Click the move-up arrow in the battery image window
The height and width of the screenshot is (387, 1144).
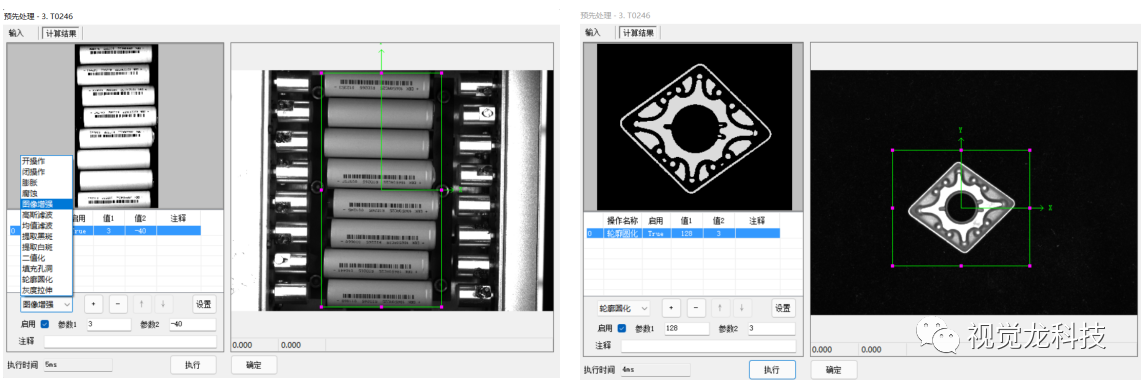coord(142,303)
